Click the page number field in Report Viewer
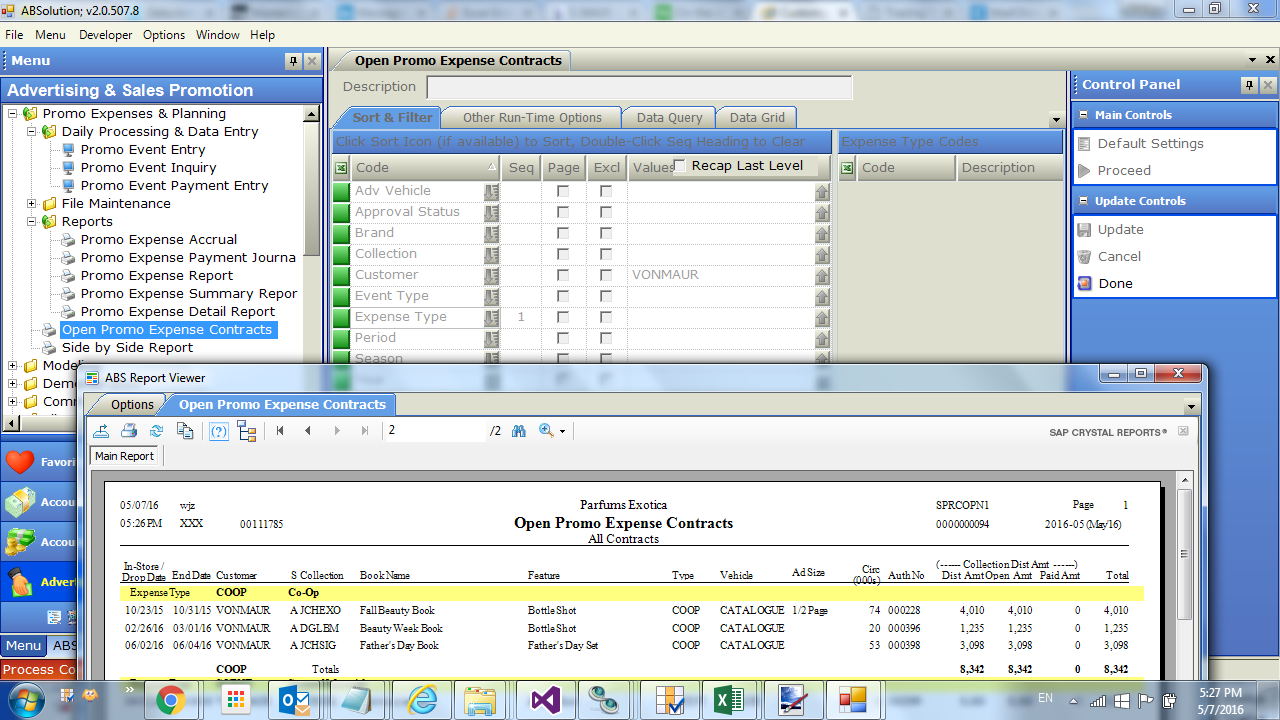This screenshot has height=720, width=1280. pos(435,431)
